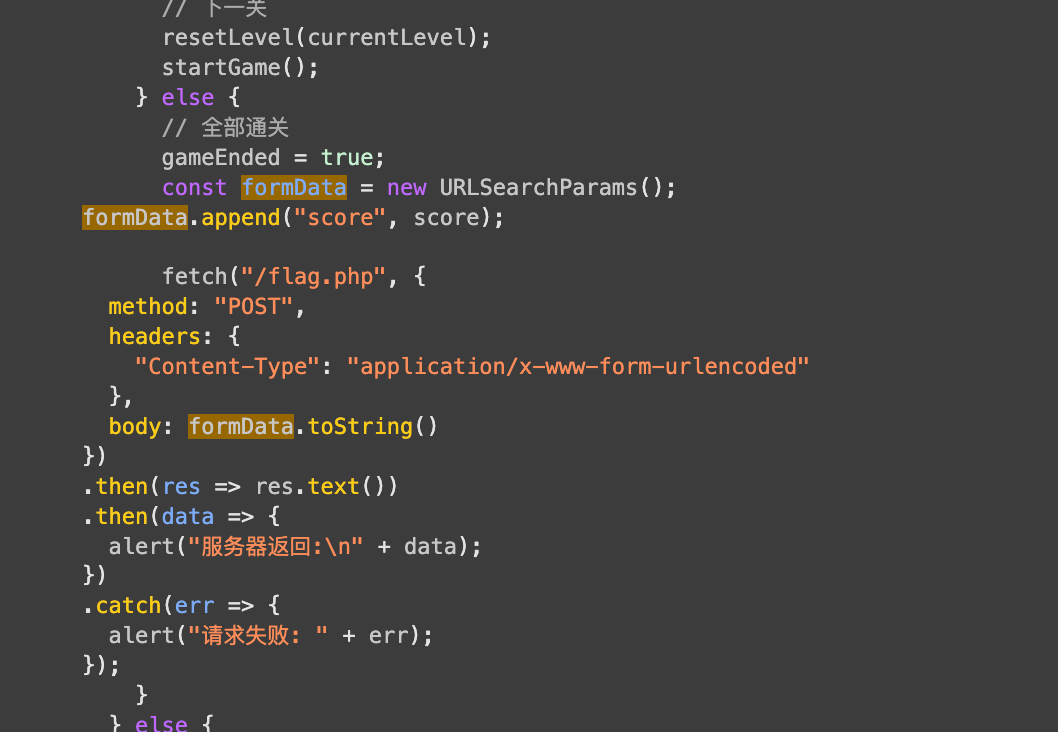Image resolution: width=1058 pixels, height=732 pixels.
Task: Click the catch method name
Action: (128, 605)
